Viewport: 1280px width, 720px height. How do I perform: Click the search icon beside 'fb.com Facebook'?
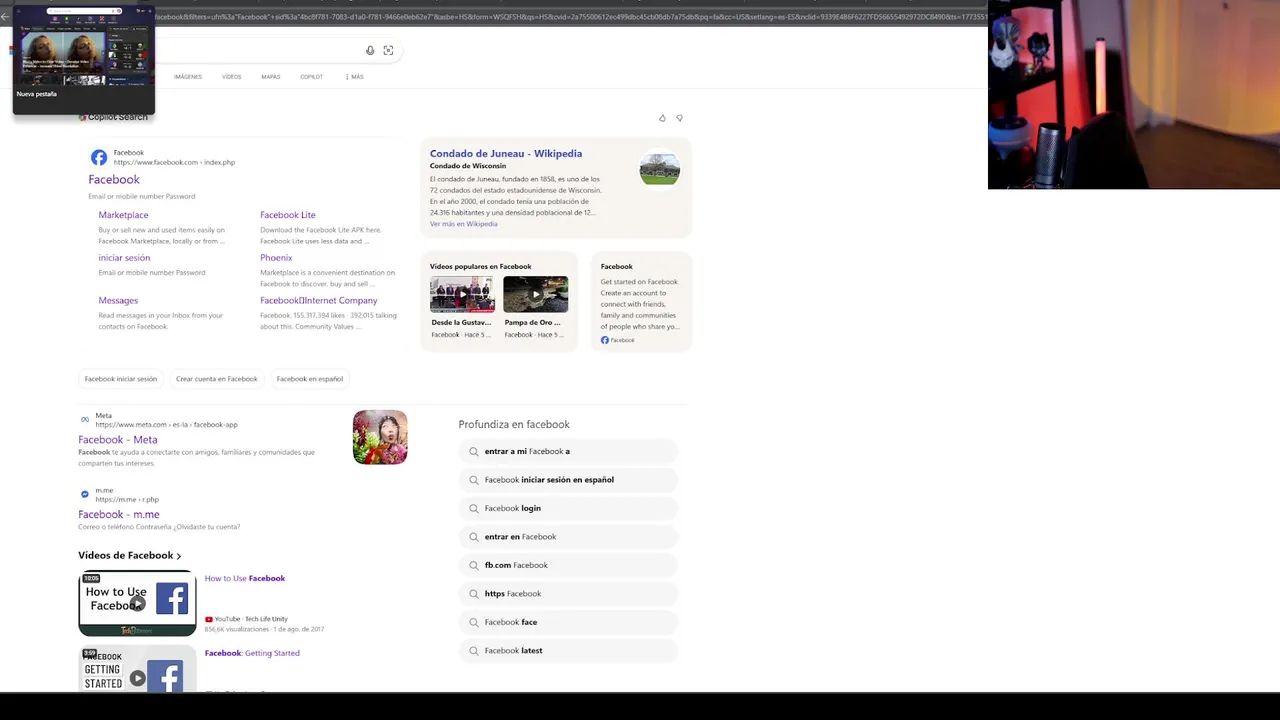pyautogui.click(x=474, y=565)
